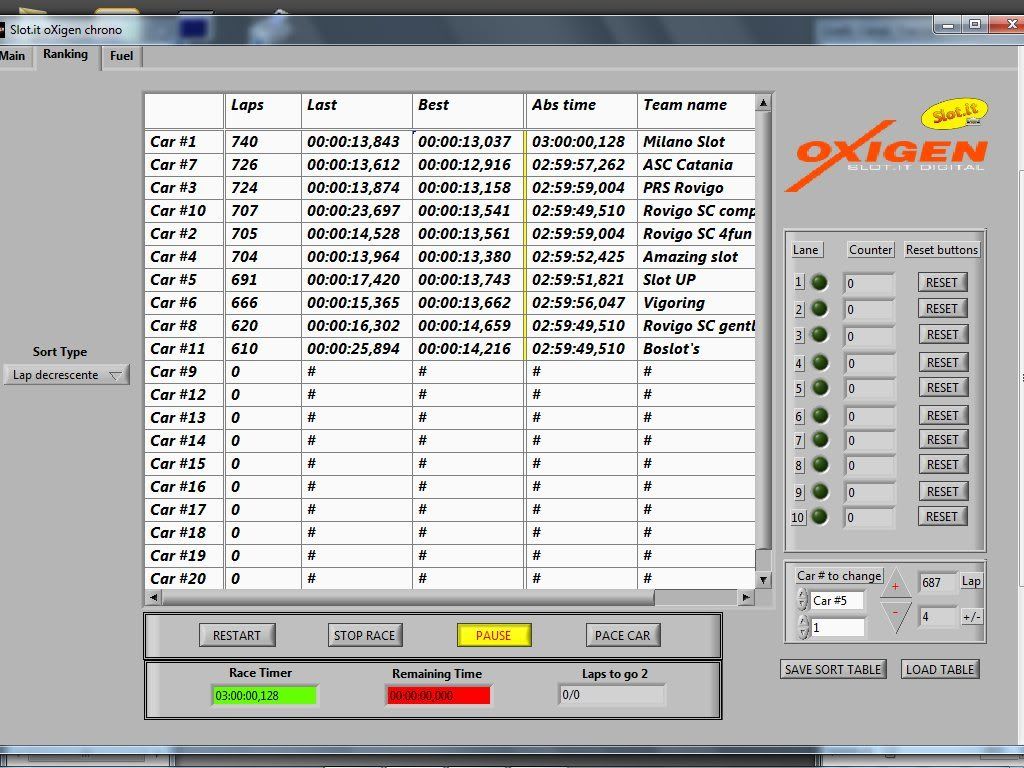Toggle the lane 2 green LED indicator

coord(819,309)
